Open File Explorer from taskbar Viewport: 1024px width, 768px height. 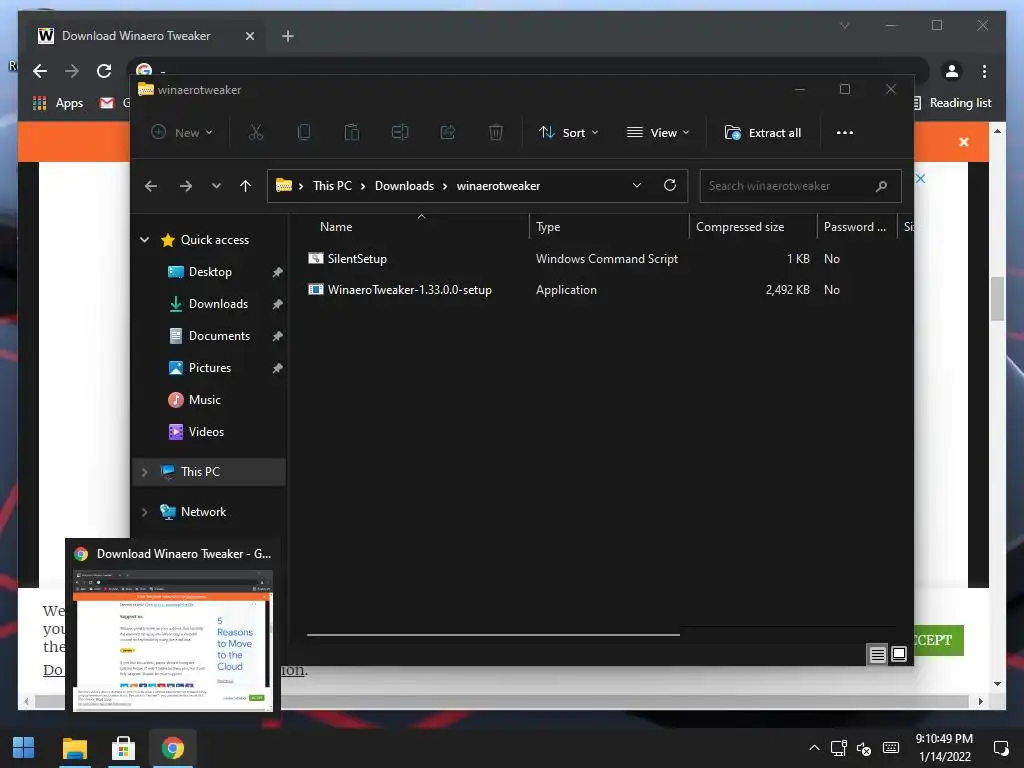74,748
